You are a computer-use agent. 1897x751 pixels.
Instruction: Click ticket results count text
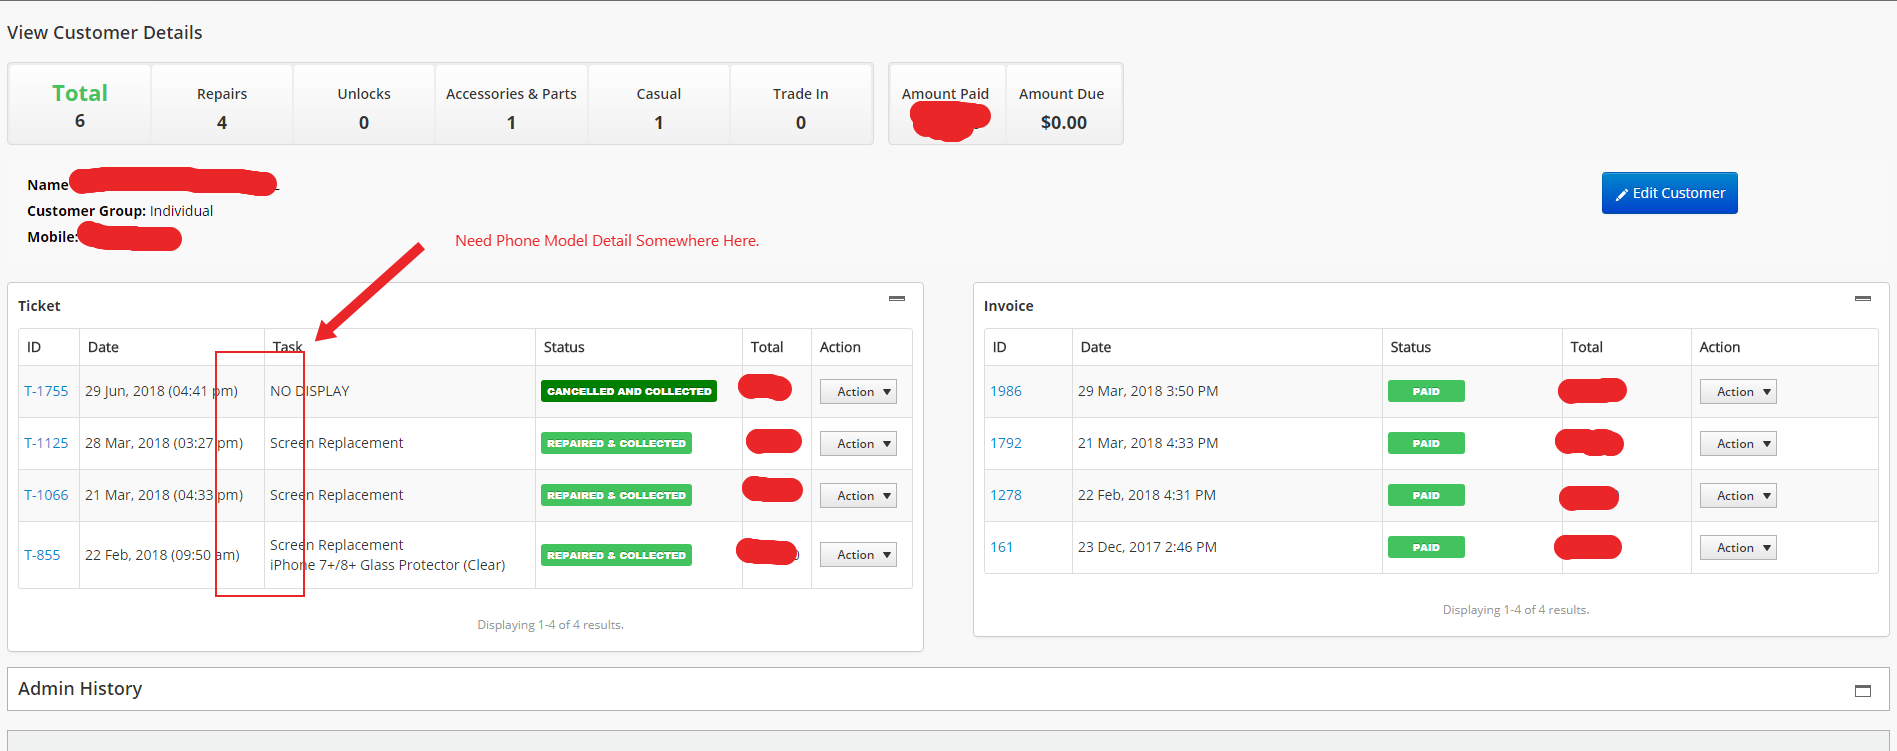click(550, 625)
